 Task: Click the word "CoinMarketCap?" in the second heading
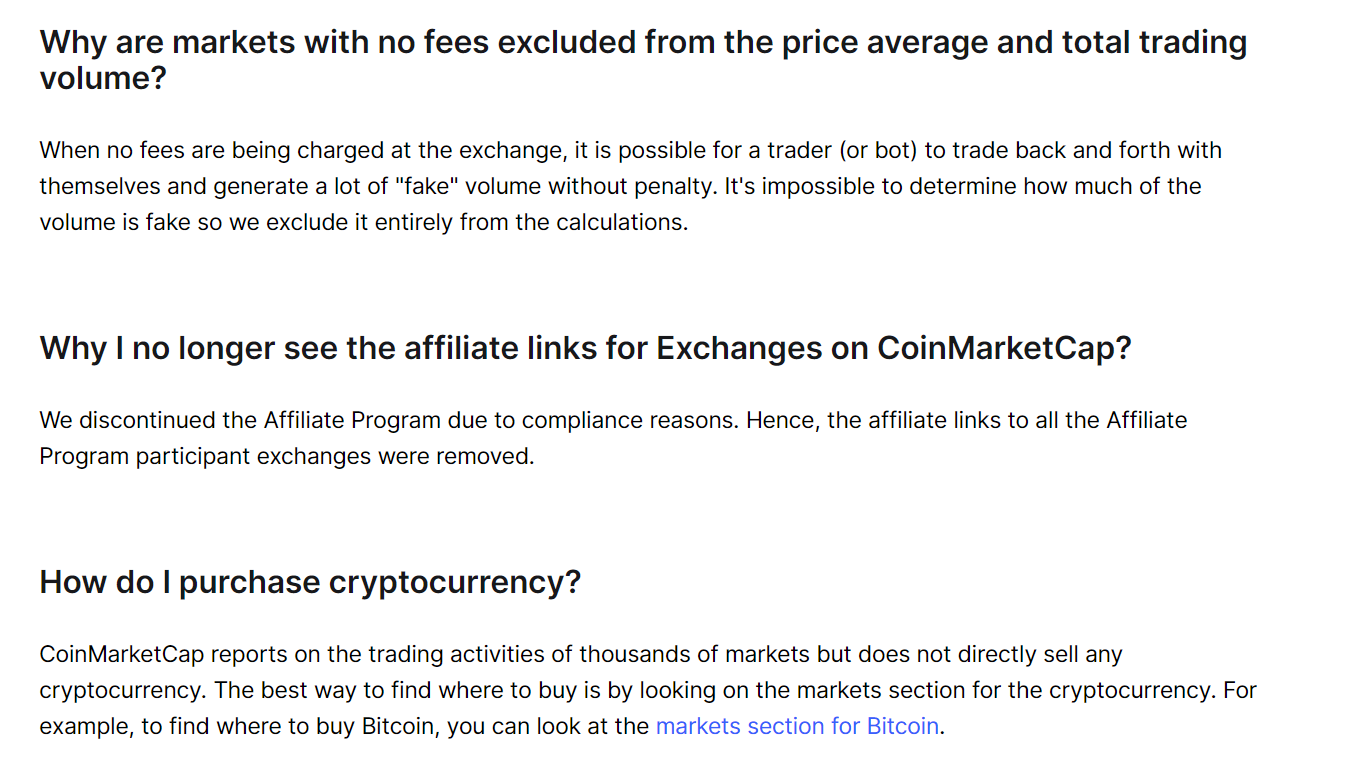point(1004,348)
